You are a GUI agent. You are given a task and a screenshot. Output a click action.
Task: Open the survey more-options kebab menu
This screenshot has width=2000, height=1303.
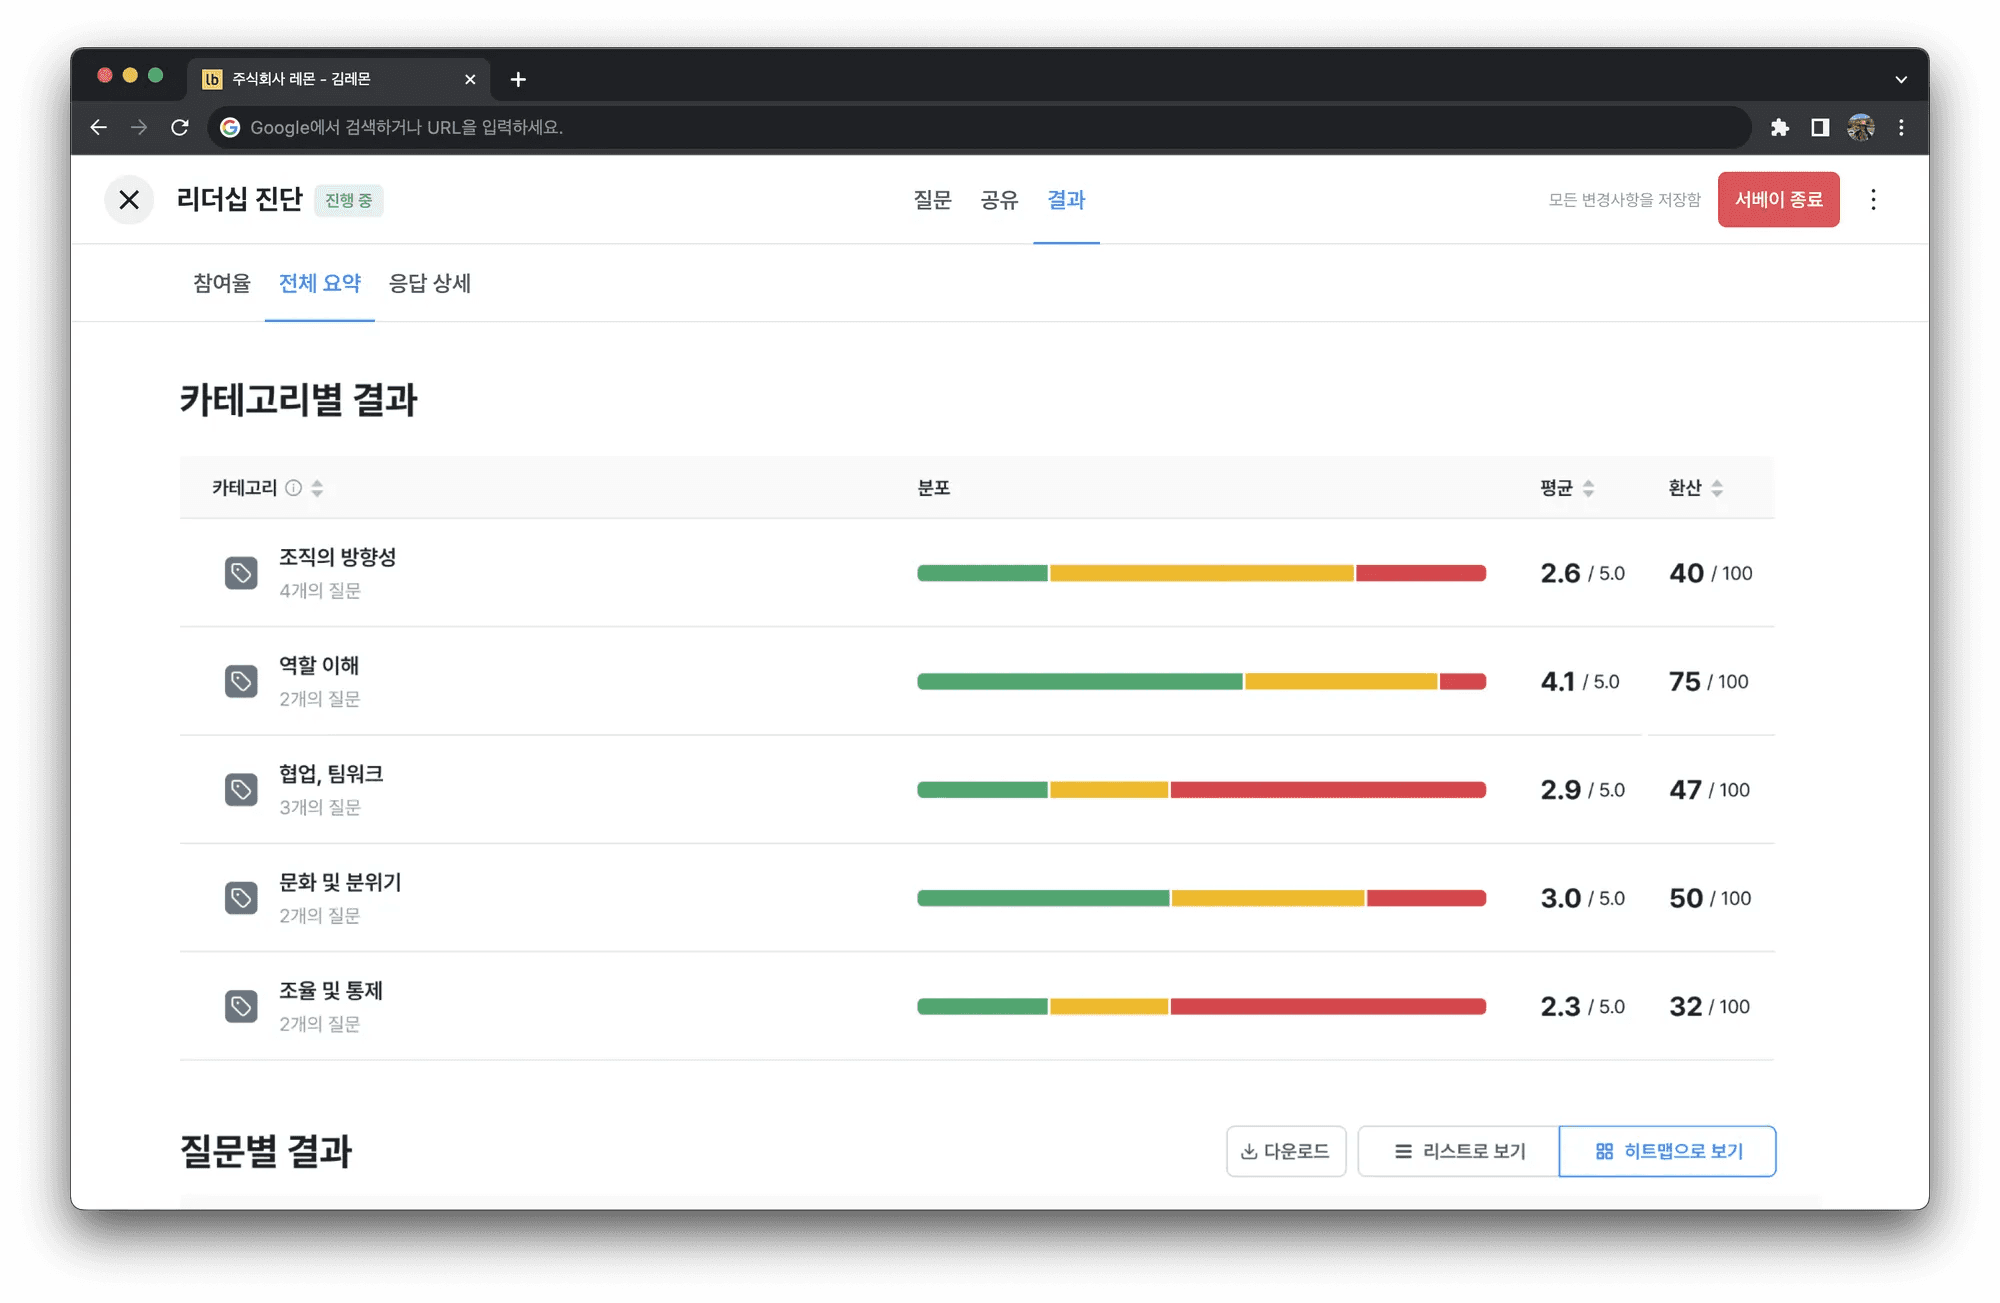point(1873,200)
